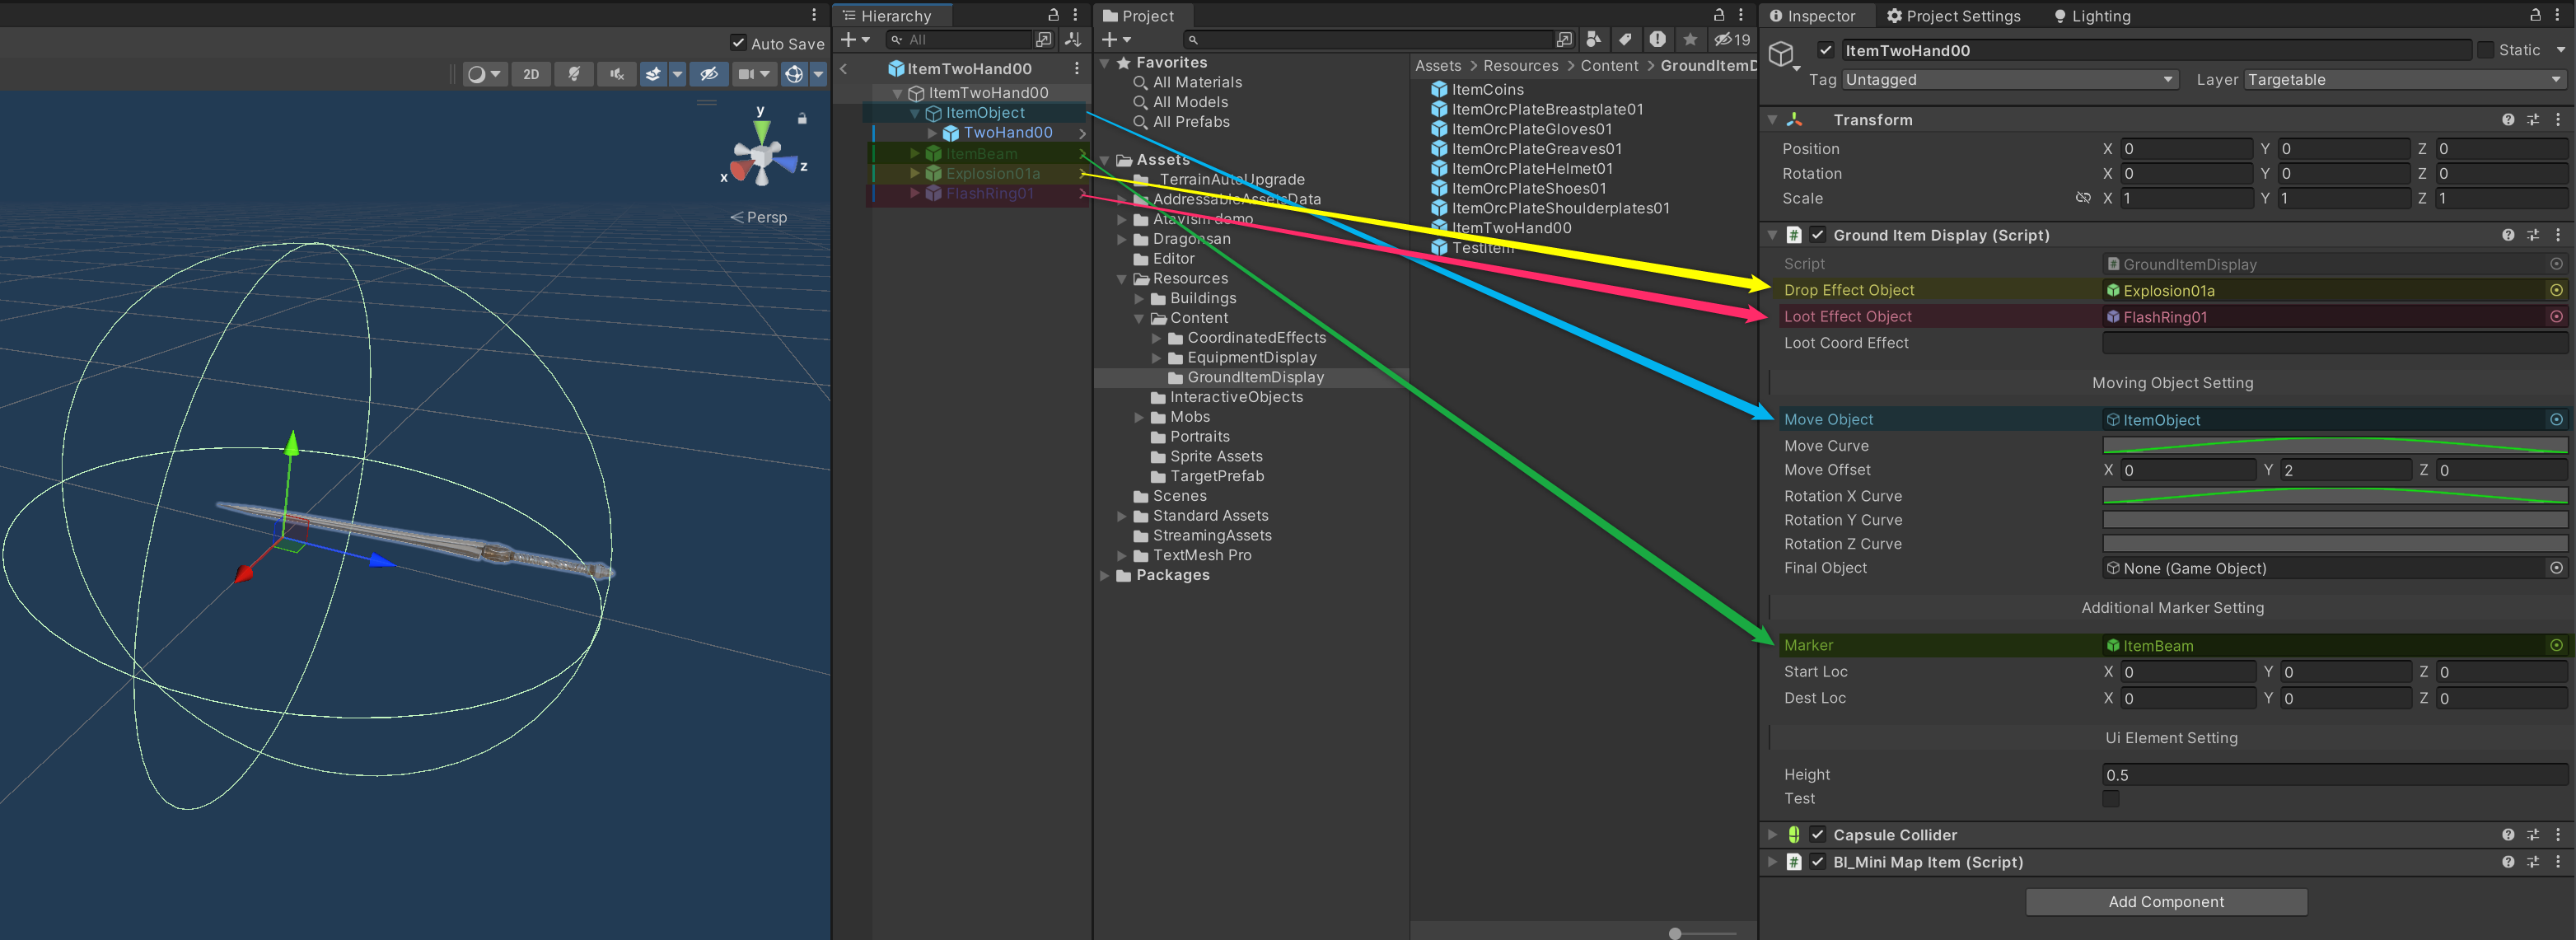This screenshot has height=940, width=2576.
Task: Toggle the Gizmos globe icon
Action: click(x=794, y=74)
